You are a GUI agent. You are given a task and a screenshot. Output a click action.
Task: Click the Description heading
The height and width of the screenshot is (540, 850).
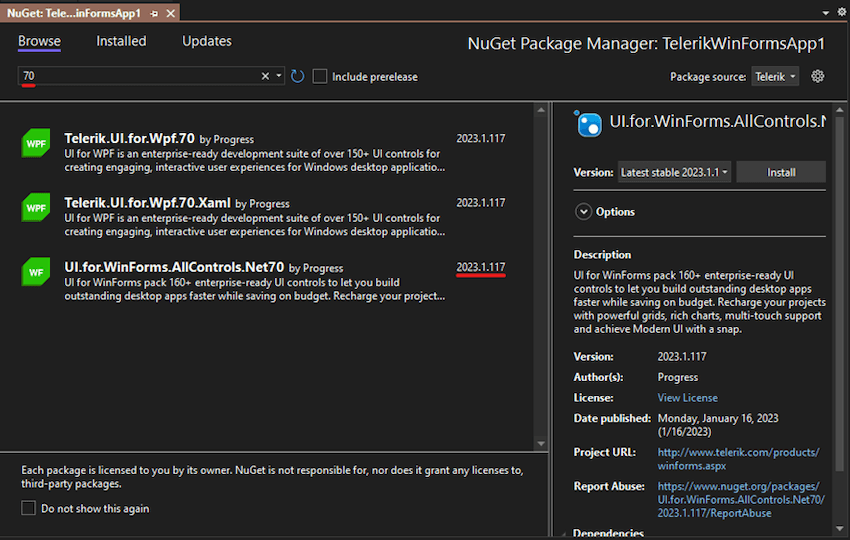coord(602,254)
